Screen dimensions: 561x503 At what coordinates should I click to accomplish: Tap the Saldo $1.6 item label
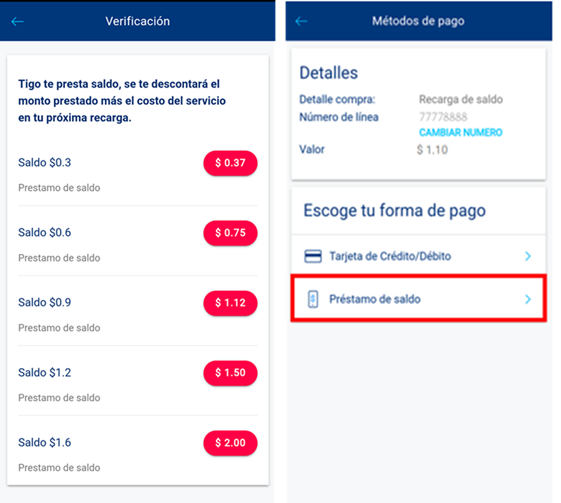(45, 443)
